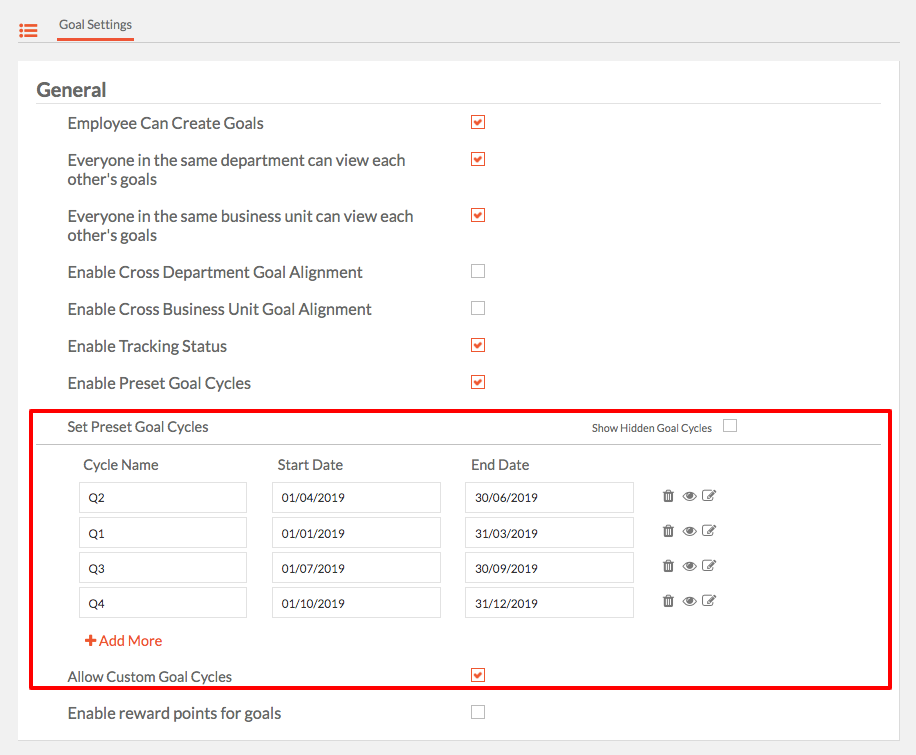Viewport: 916px width, 755px height.
Task: Edit the Q2 goal cycle
Action: [709, 496]
